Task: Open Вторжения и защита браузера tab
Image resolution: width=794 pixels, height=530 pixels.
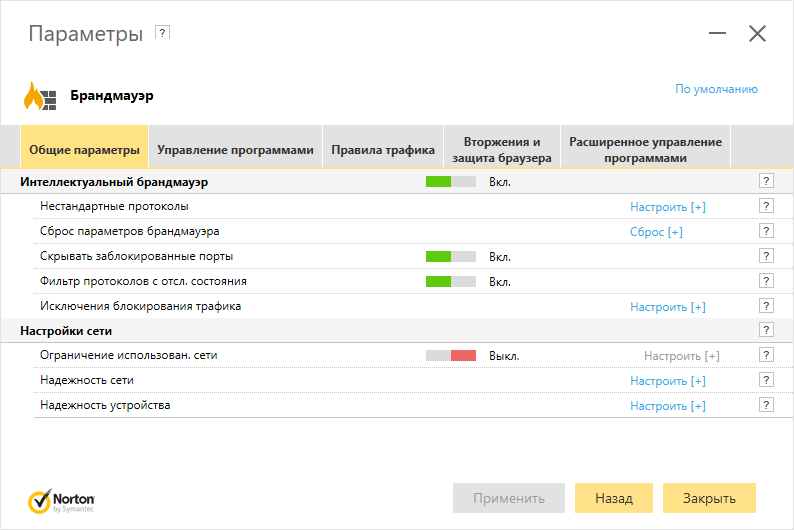Action: (502, 147)
